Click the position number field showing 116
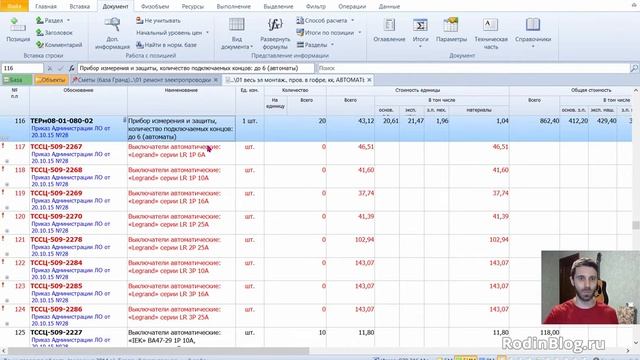Screen dimensions: 640x360 (22, 68)
